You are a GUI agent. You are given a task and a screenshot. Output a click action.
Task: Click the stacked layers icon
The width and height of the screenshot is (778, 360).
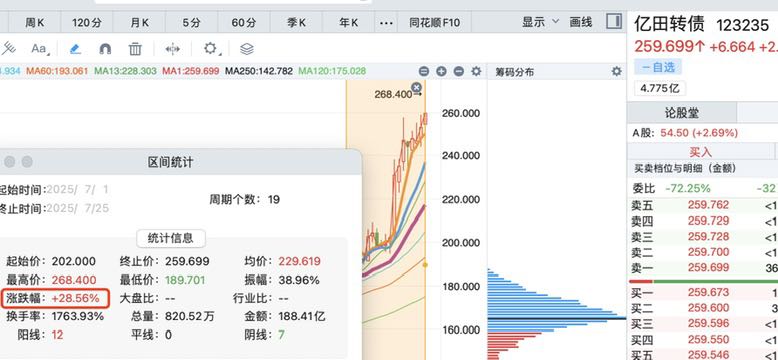click(x=247, y=49)
